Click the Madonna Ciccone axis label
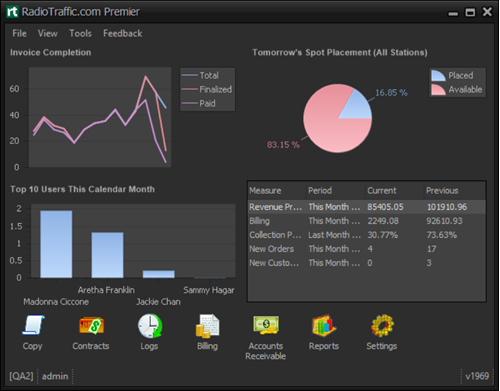The height and width of the screenshot is (391, 500). [x=56, y=302]
